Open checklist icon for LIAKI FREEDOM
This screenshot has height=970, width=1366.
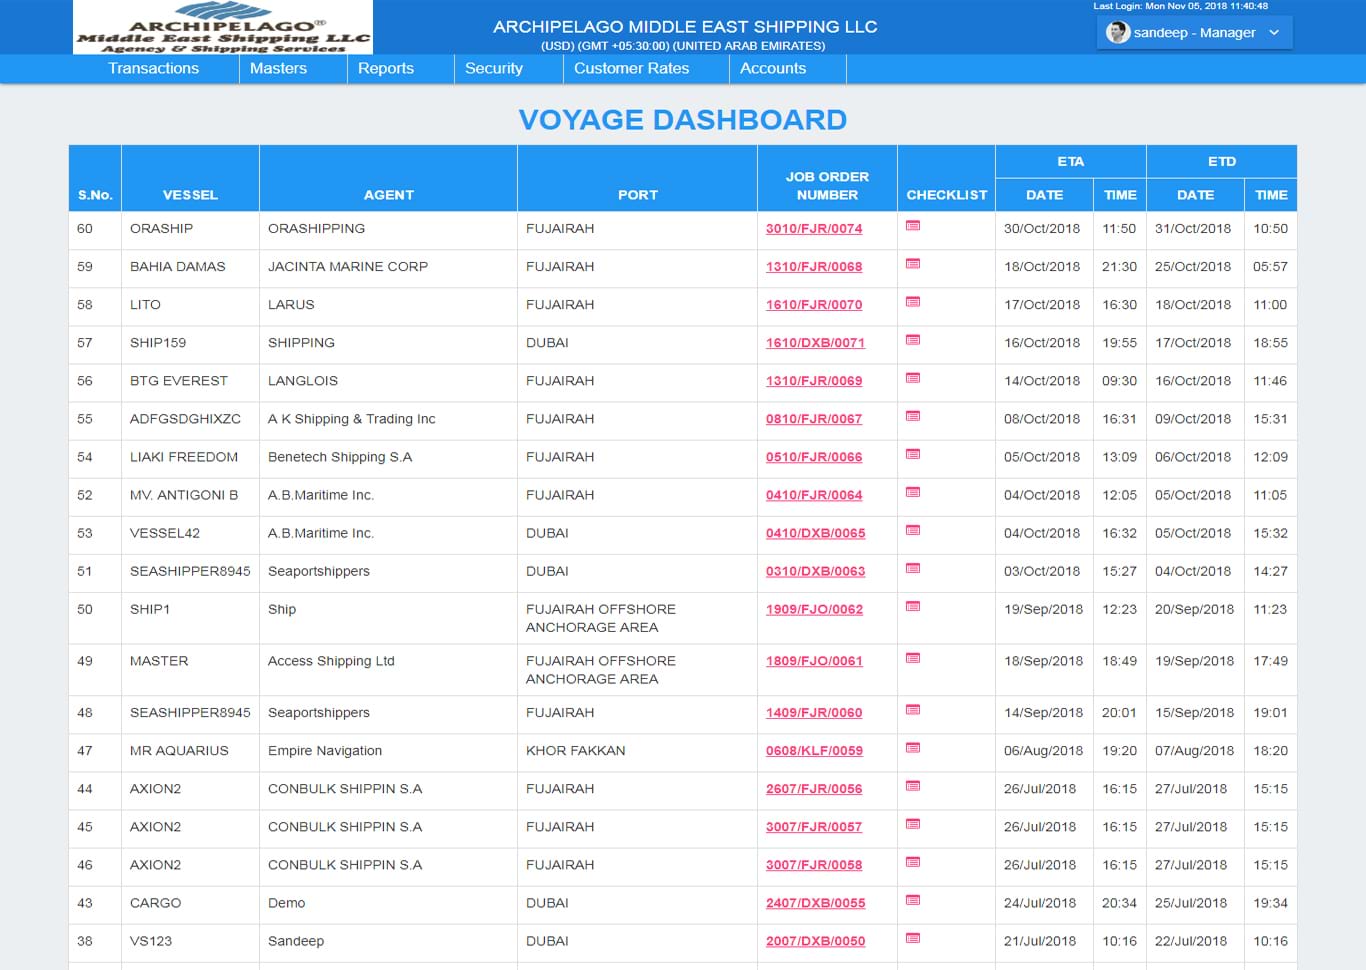(912, 454)
